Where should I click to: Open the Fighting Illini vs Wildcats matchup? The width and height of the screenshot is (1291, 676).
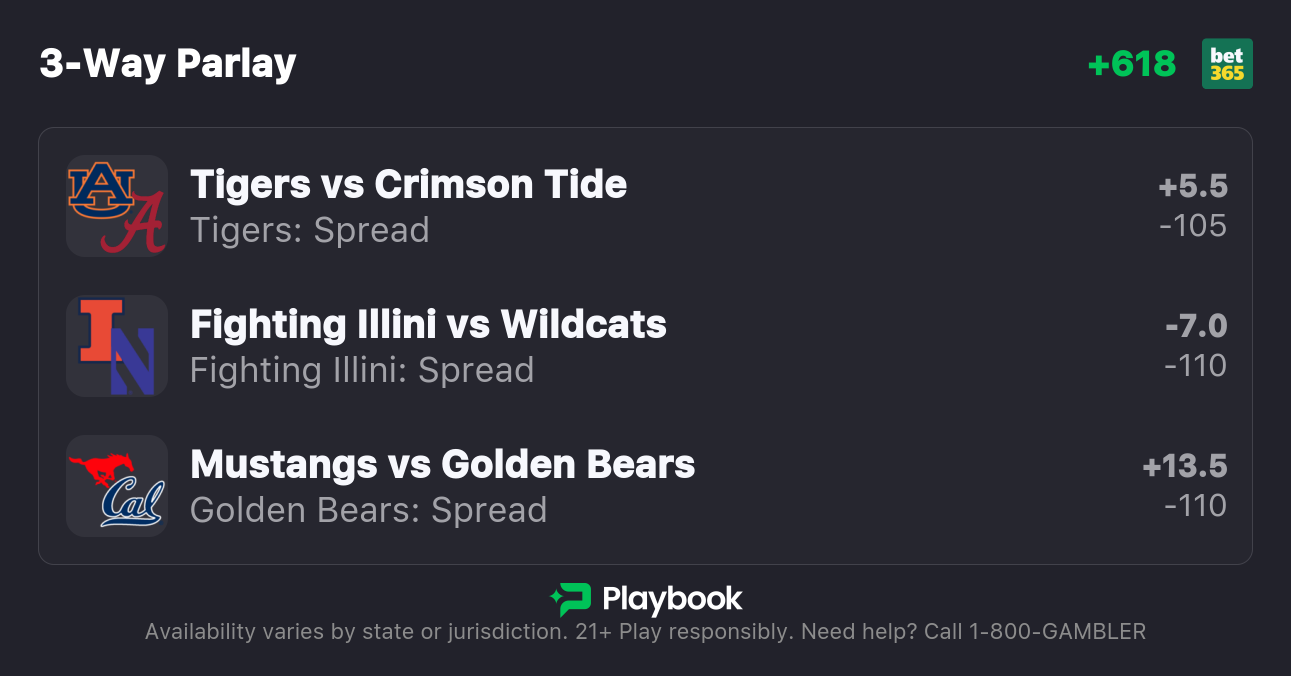428,325
